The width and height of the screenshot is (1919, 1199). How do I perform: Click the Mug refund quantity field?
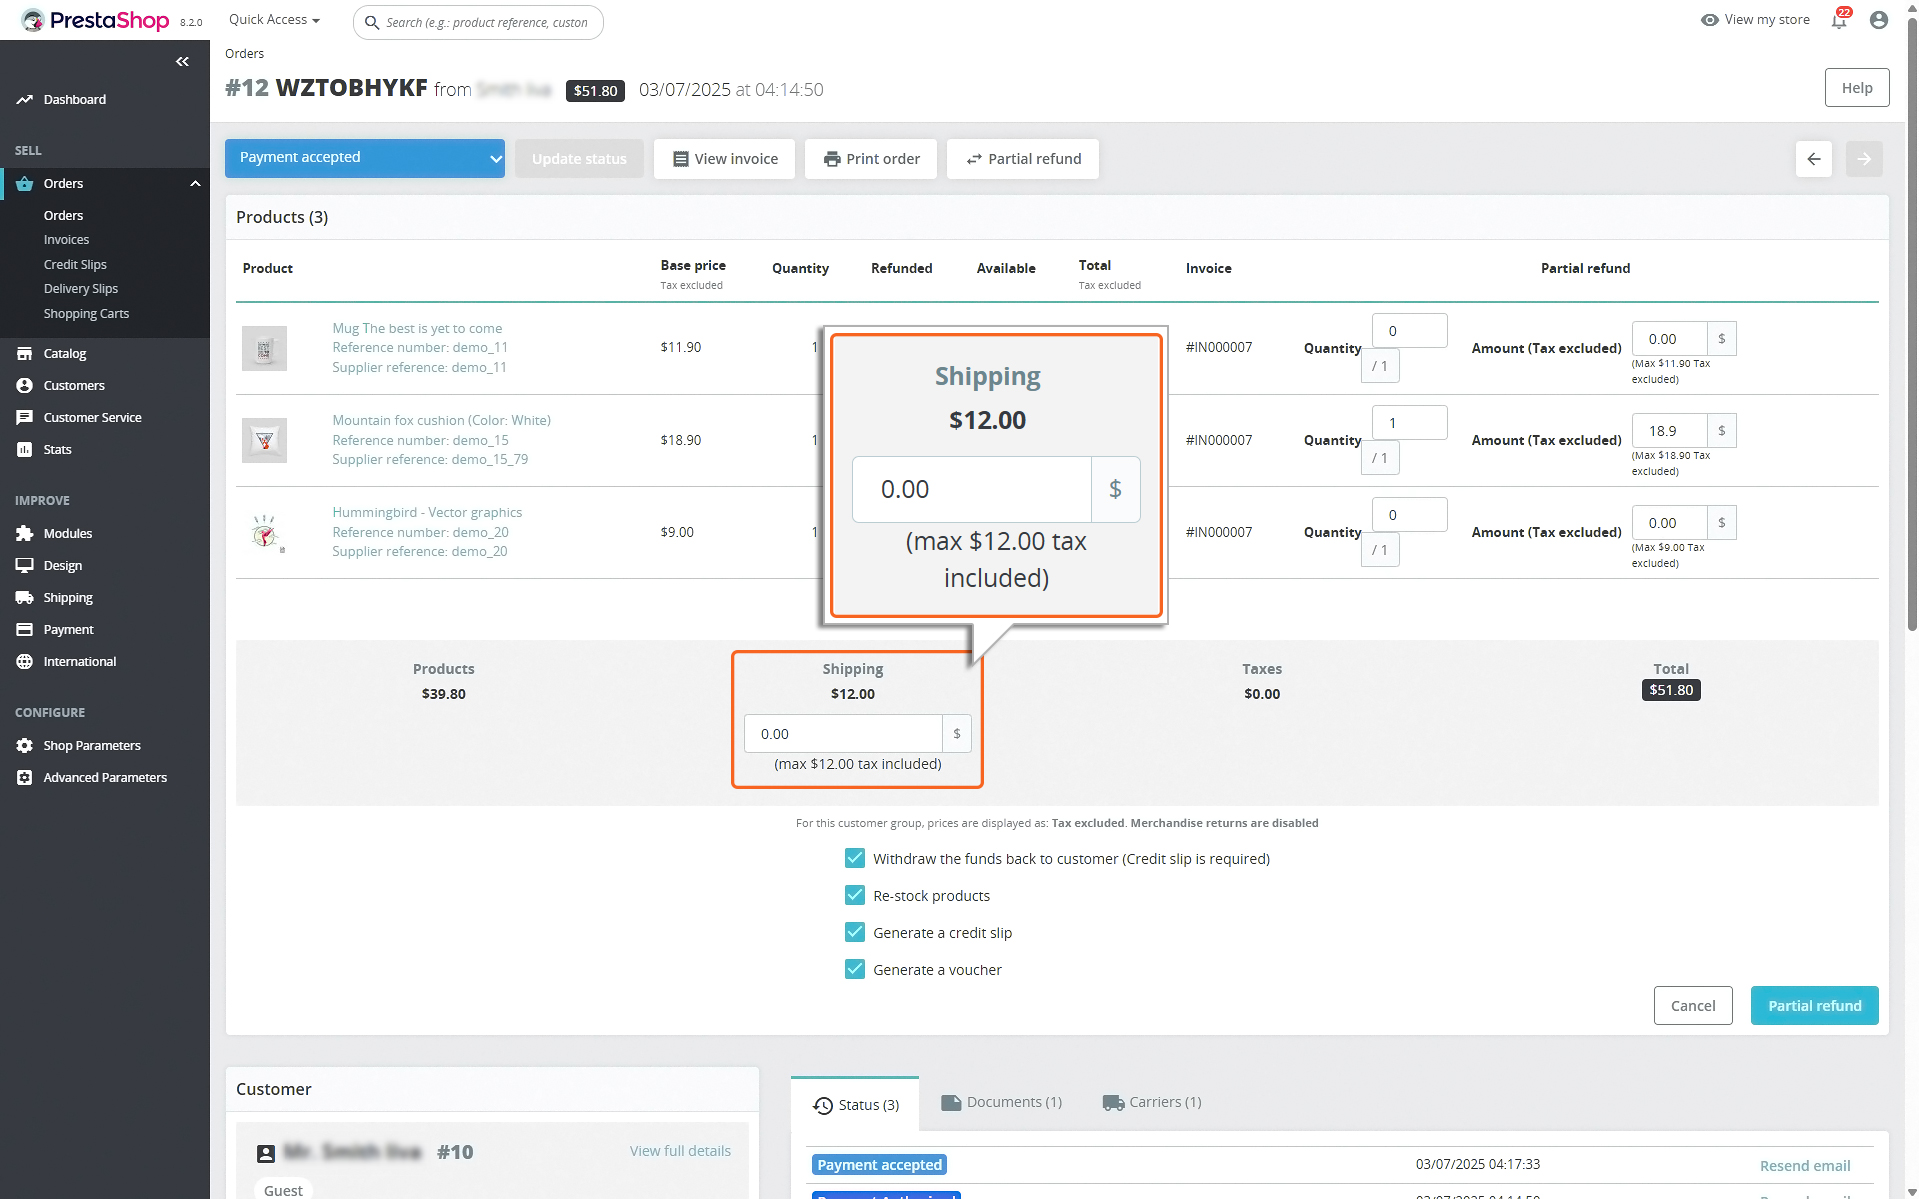pos(1409,331)
